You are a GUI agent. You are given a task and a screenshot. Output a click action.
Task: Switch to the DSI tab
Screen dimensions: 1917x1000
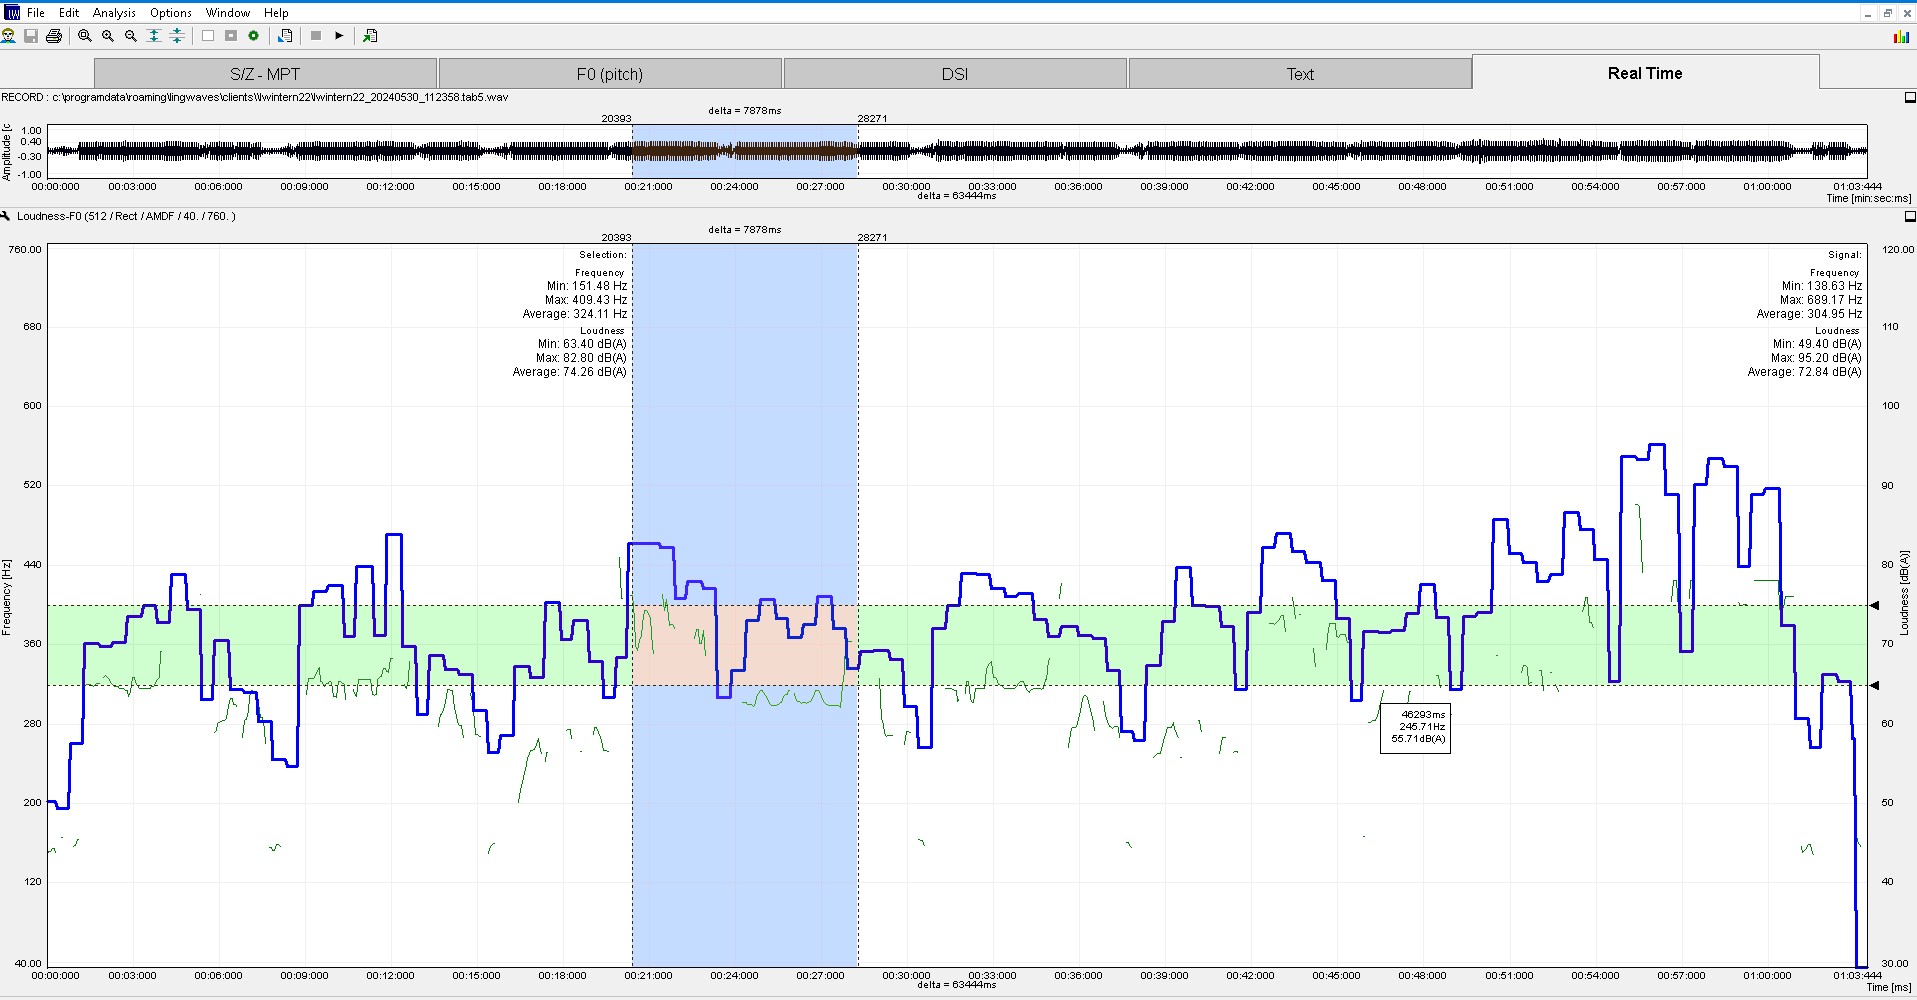pos(955,74)
